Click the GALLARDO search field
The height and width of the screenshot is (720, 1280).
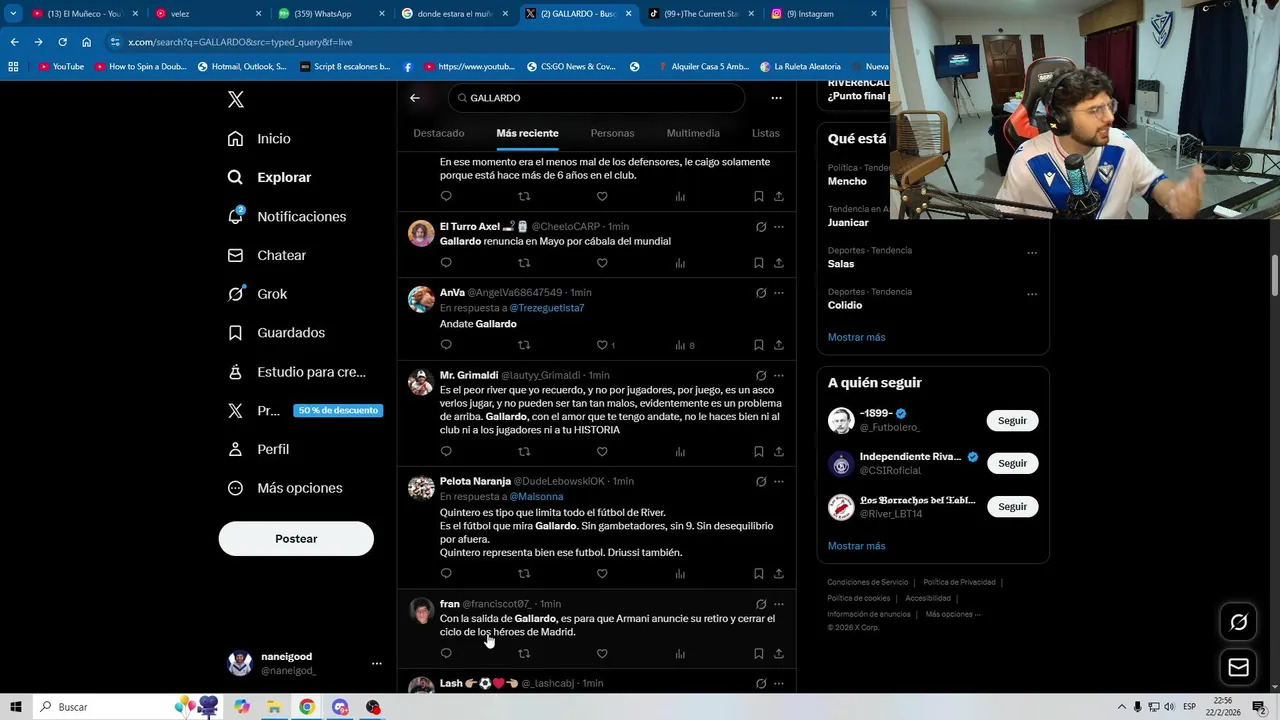pos(597,98)
